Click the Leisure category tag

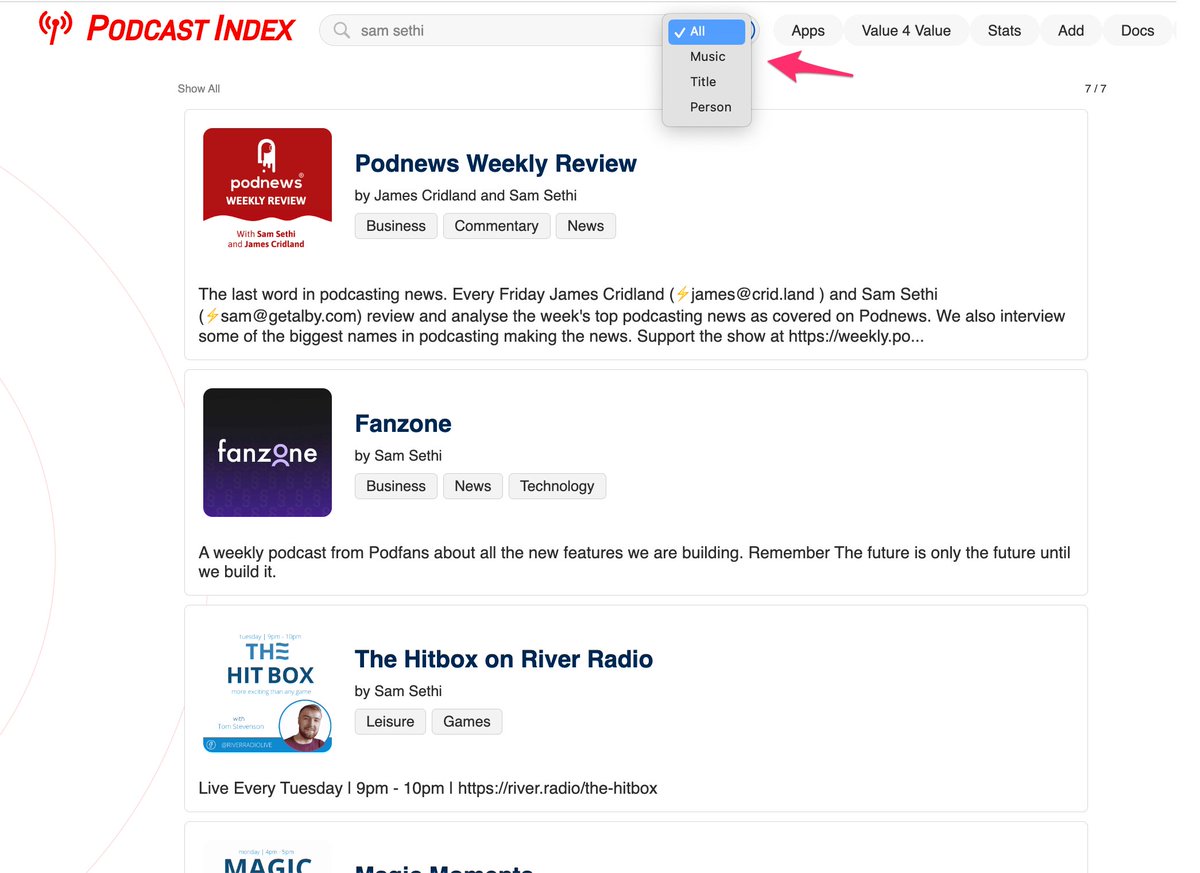(x=390, y=722)
